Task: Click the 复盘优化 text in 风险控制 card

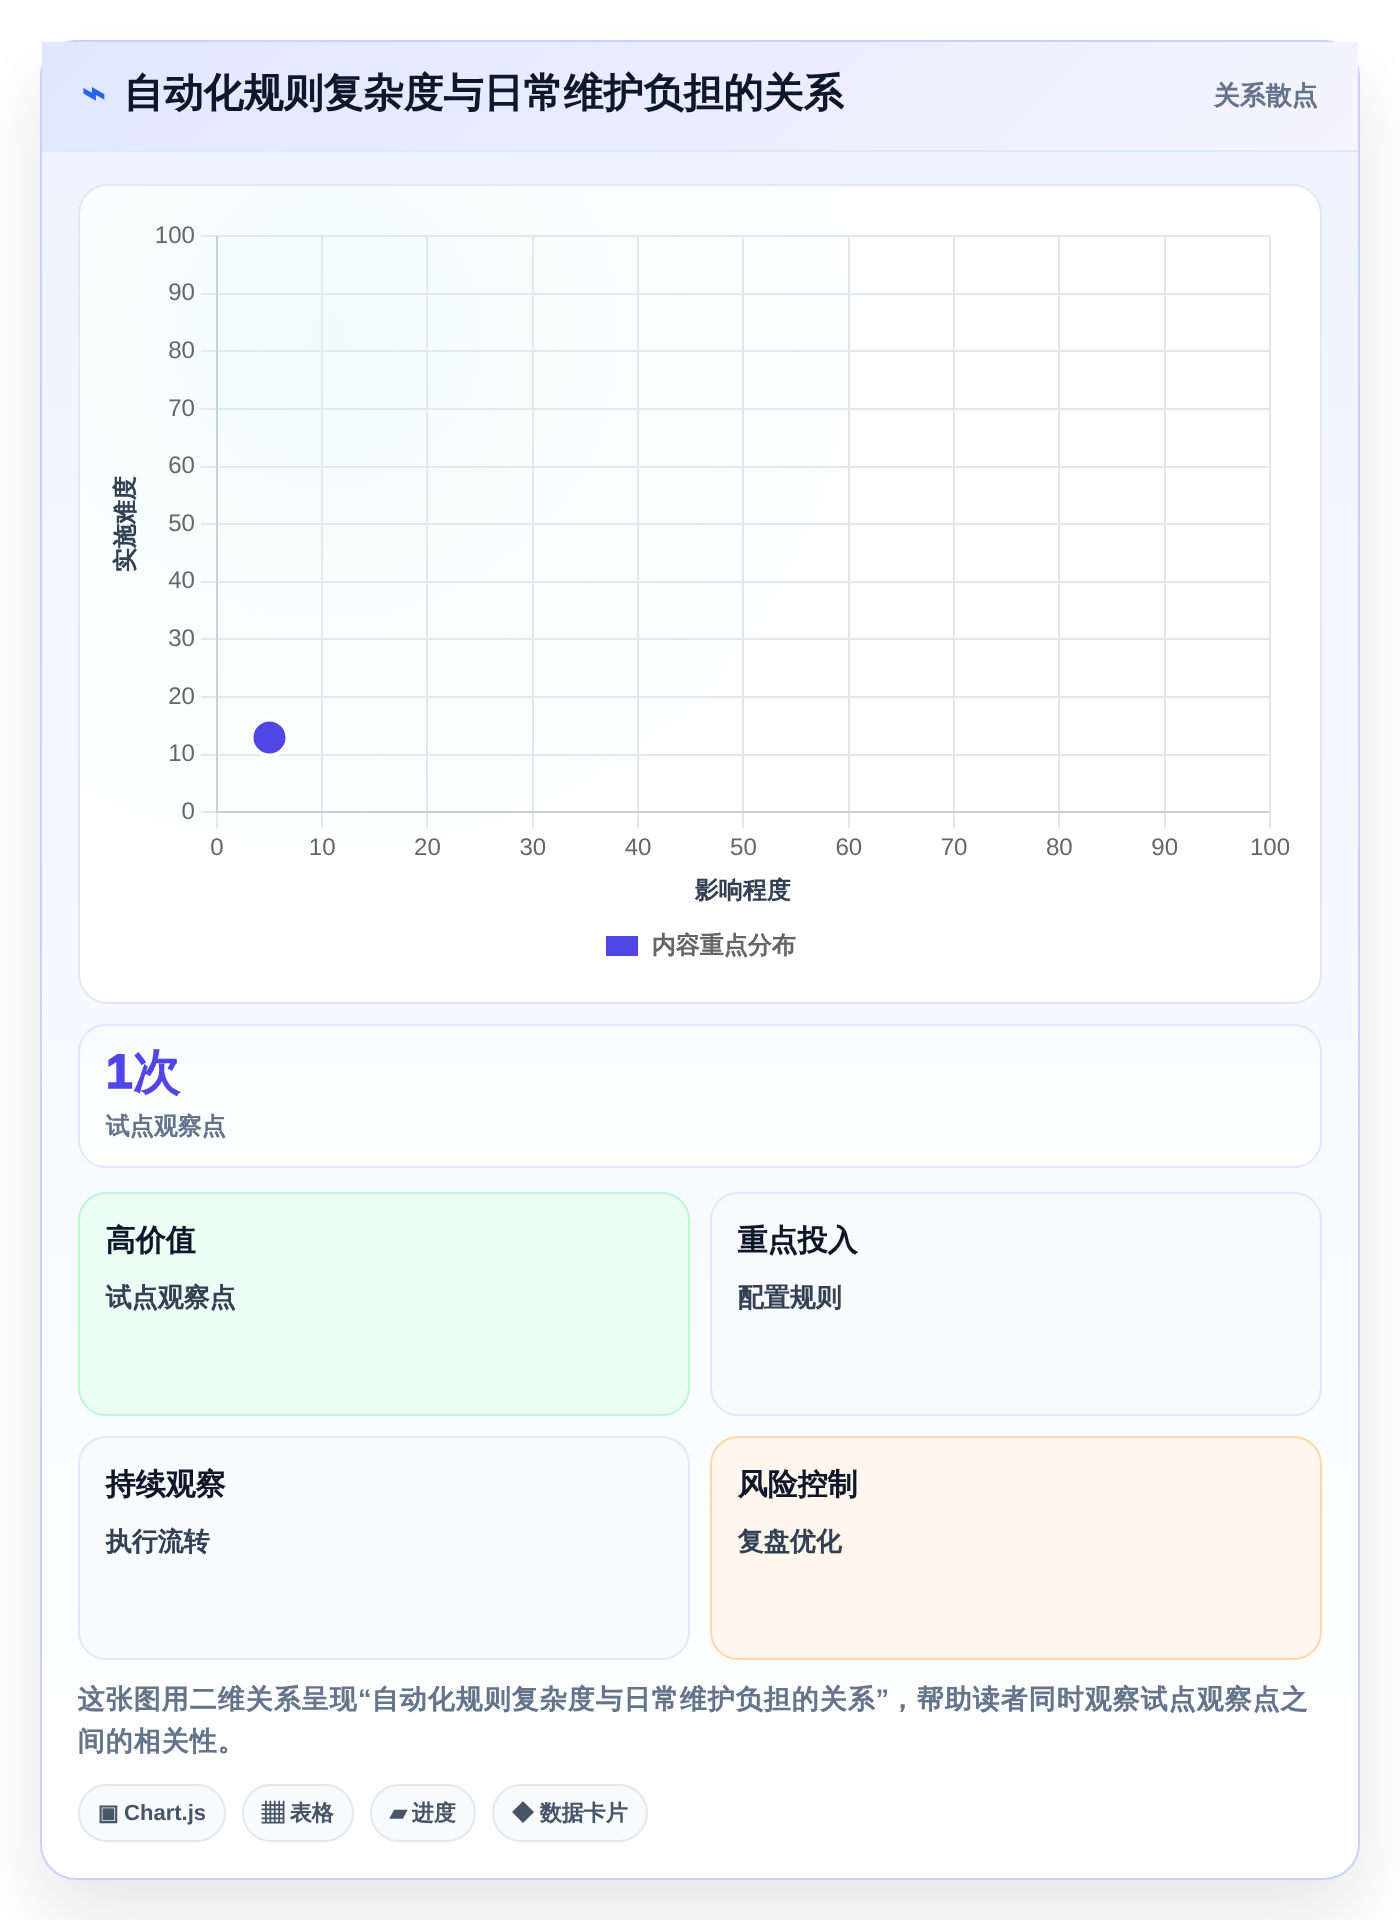Action: pyautogui.click(x=790, y=1542)
